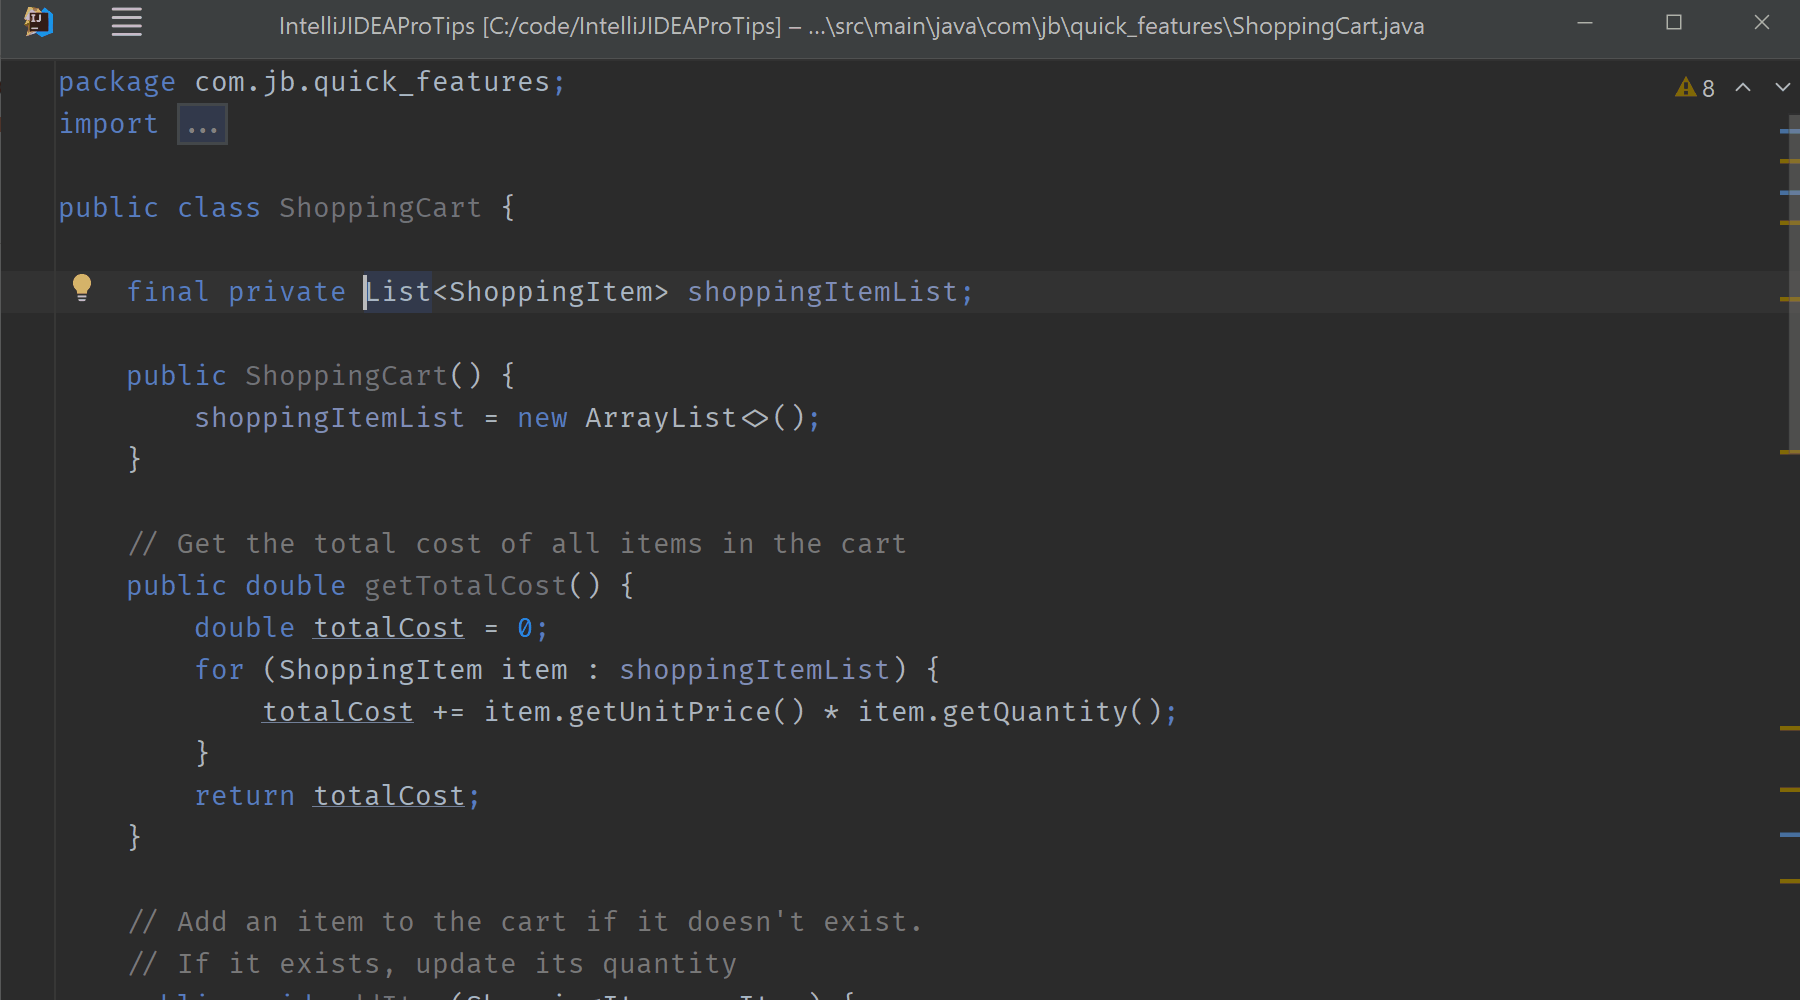Click 'ShoppingItem' type in for loop
The height and width of the screenshot is (1000, 1800).
point(380,670)
